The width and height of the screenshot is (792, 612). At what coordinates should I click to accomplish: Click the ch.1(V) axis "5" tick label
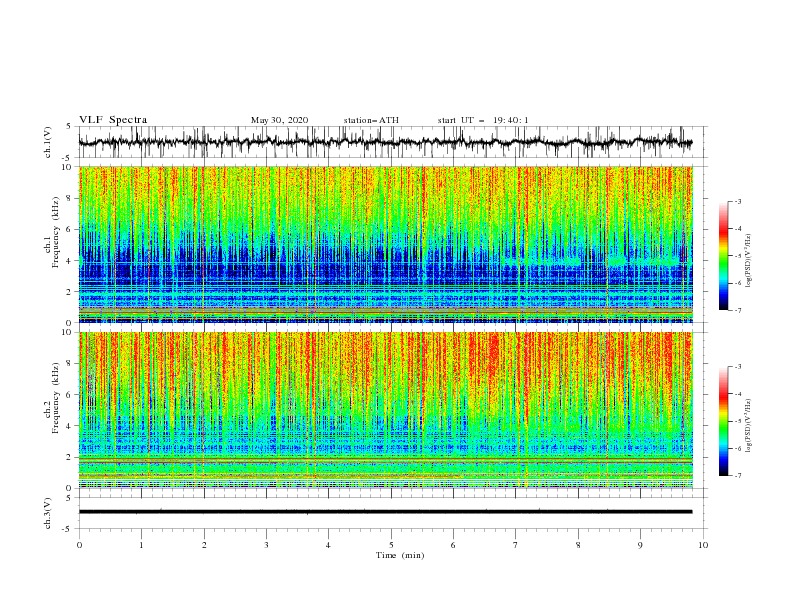(x=69, y=126)
